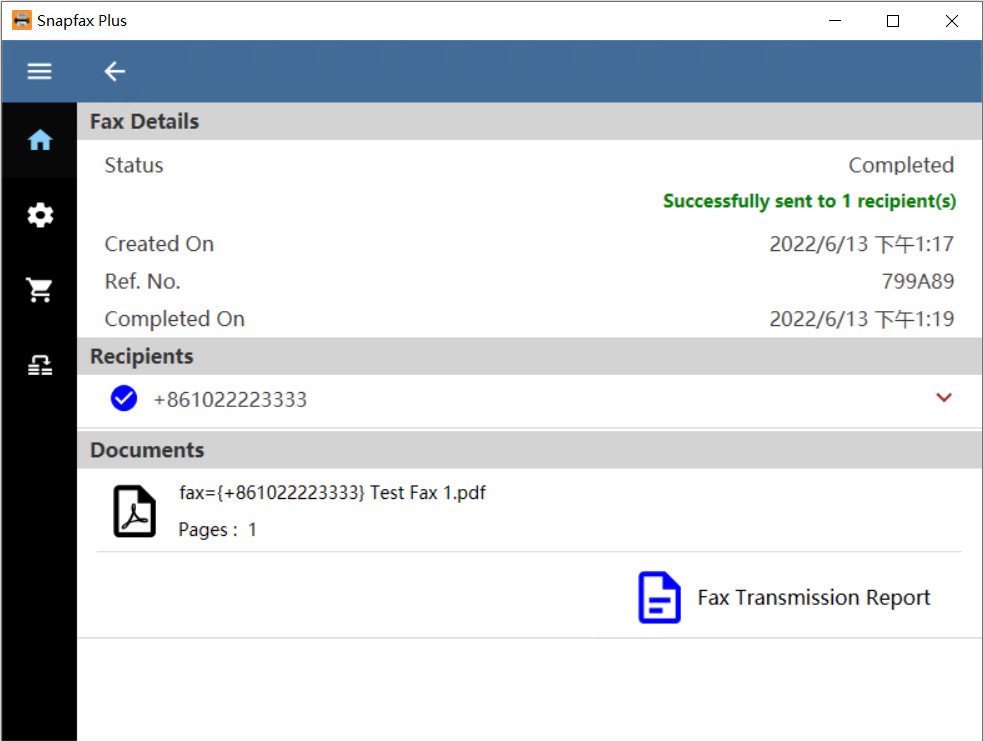Click the green success status message
The height and width of the screenshot is (741, 983).
(x=809, y=202)
